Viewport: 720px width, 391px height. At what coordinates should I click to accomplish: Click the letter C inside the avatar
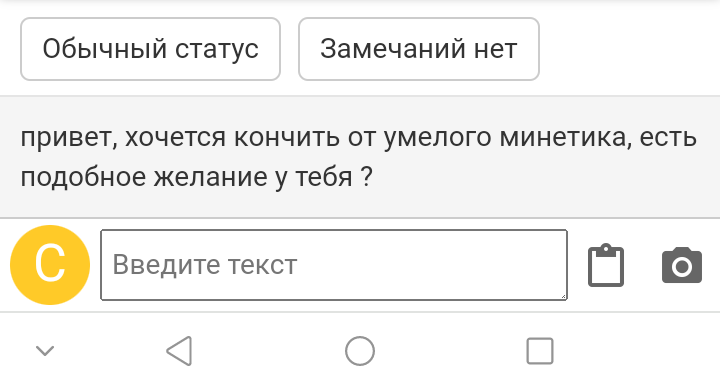coord(50,263)
